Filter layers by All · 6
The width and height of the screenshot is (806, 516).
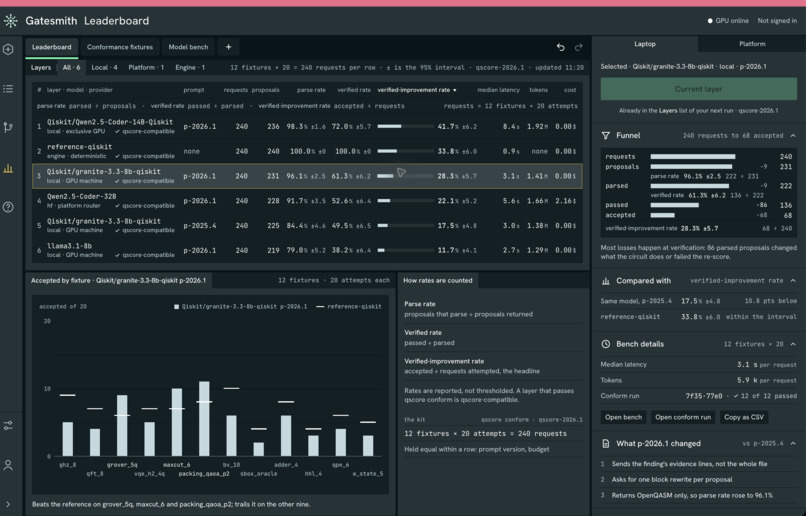tap(71, 67)
